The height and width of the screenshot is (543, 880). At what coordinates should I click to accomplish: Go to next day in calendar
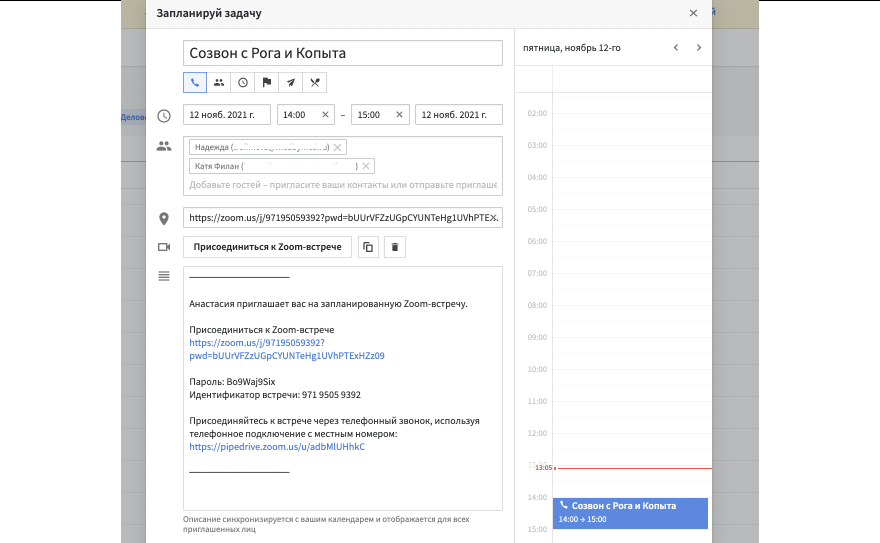[698, 47]
